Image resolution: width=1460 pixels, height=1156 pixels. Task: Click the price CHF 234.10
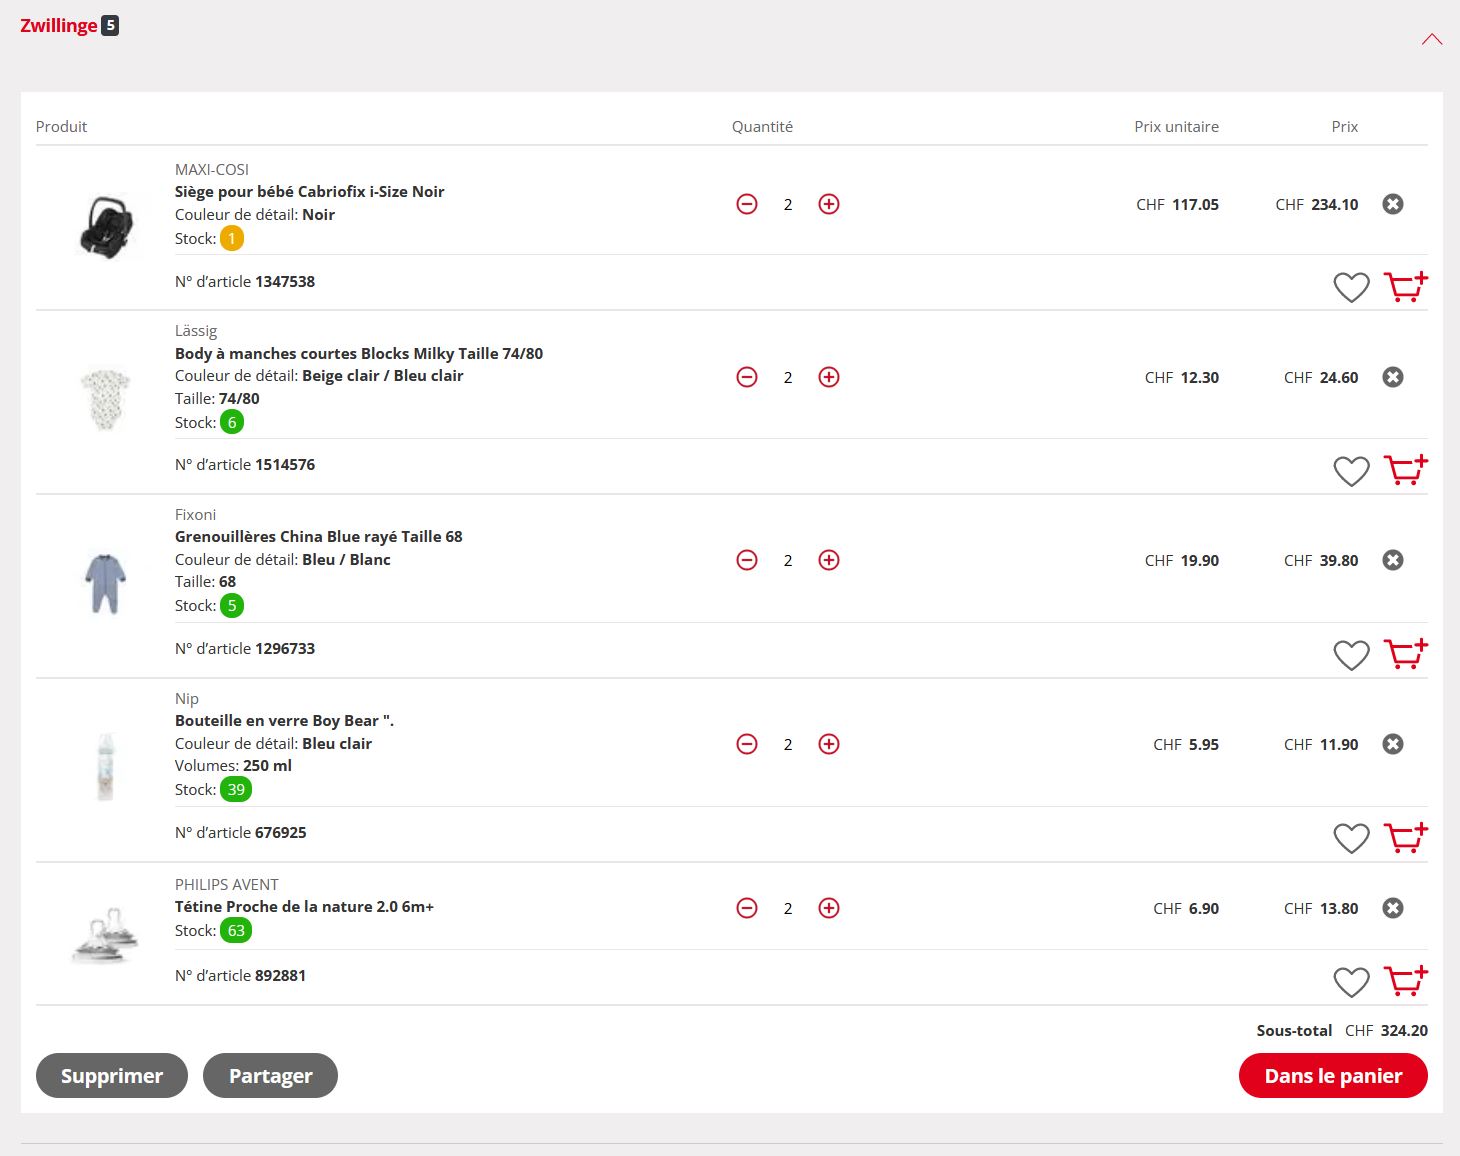coord(1317,205)
